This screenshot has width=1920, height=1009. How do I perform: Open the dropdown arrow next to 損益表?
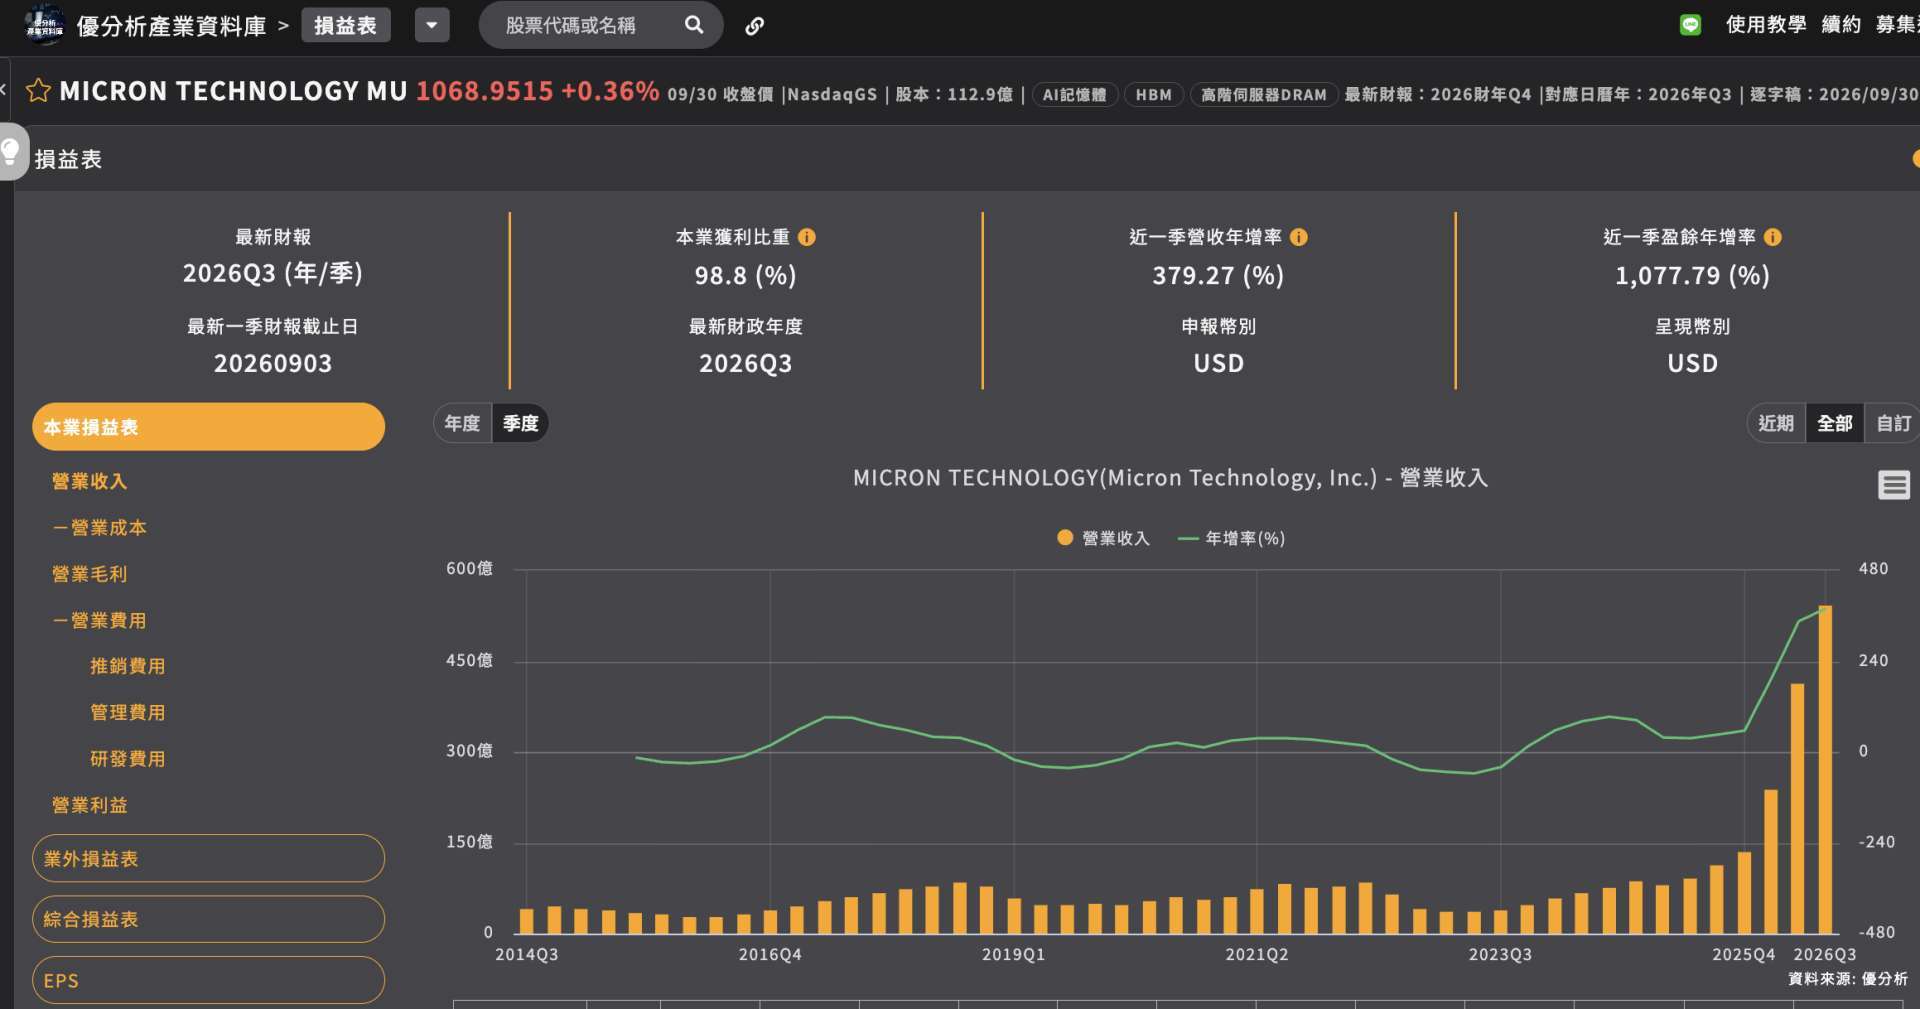432,25
